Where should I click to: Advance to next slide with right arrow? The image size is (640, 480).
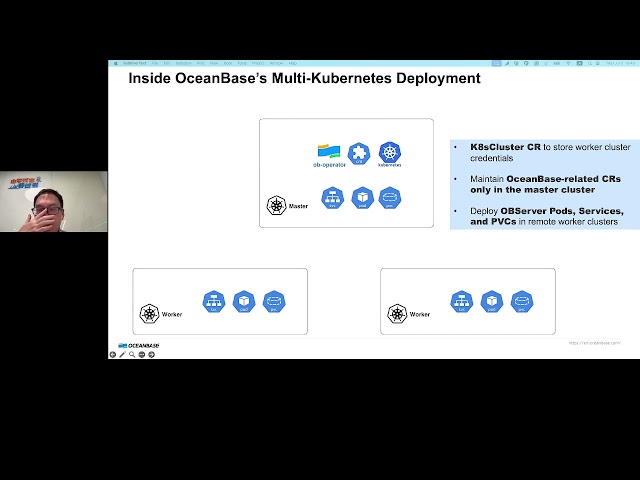[151, 354]
